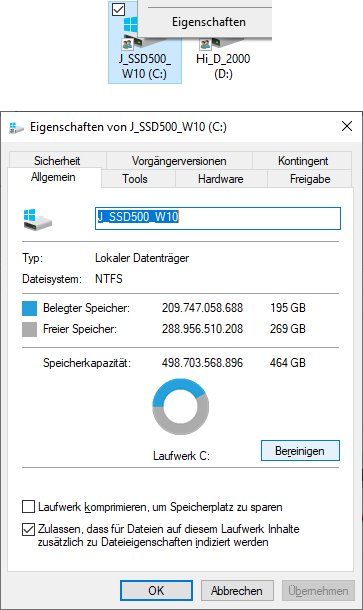The width and height of the screenshot is (363, 610).
Task: Click the drive name field J_SSD500_W10
Action: point(218,218)
